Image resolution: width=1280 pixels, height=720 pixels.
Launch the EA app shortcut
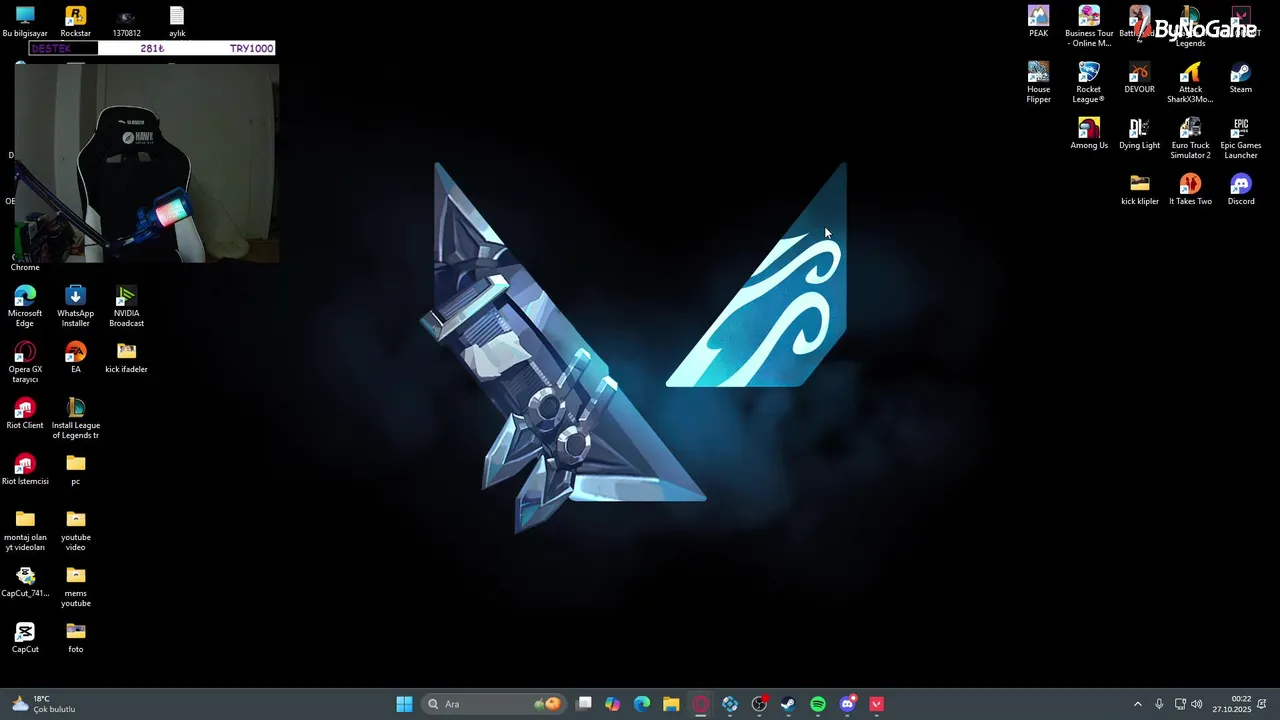75,357
